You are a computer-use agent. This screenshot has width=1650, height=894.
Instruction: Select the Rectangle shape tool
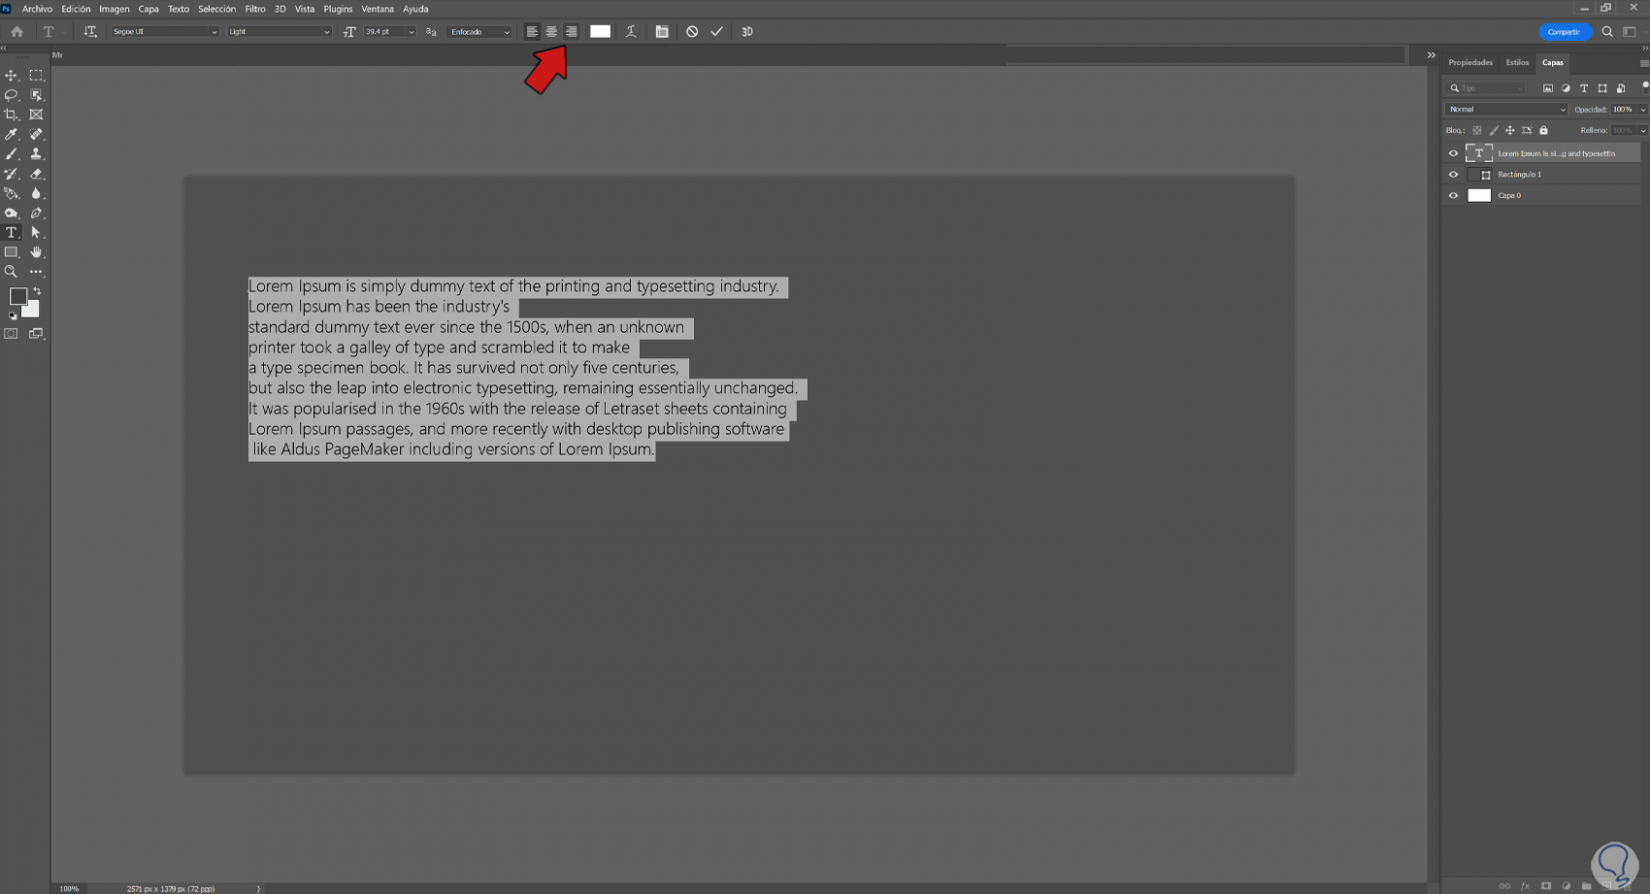[x=11, y=252]
